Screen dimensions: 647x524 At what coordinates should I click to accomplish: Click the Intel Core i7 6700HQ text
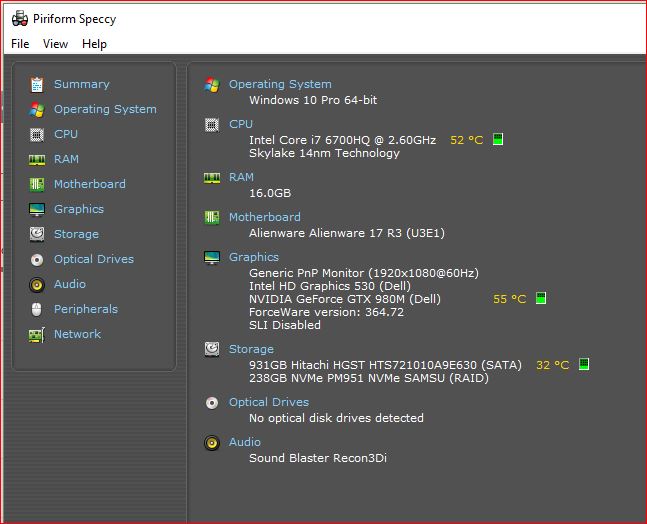[342, 140]
